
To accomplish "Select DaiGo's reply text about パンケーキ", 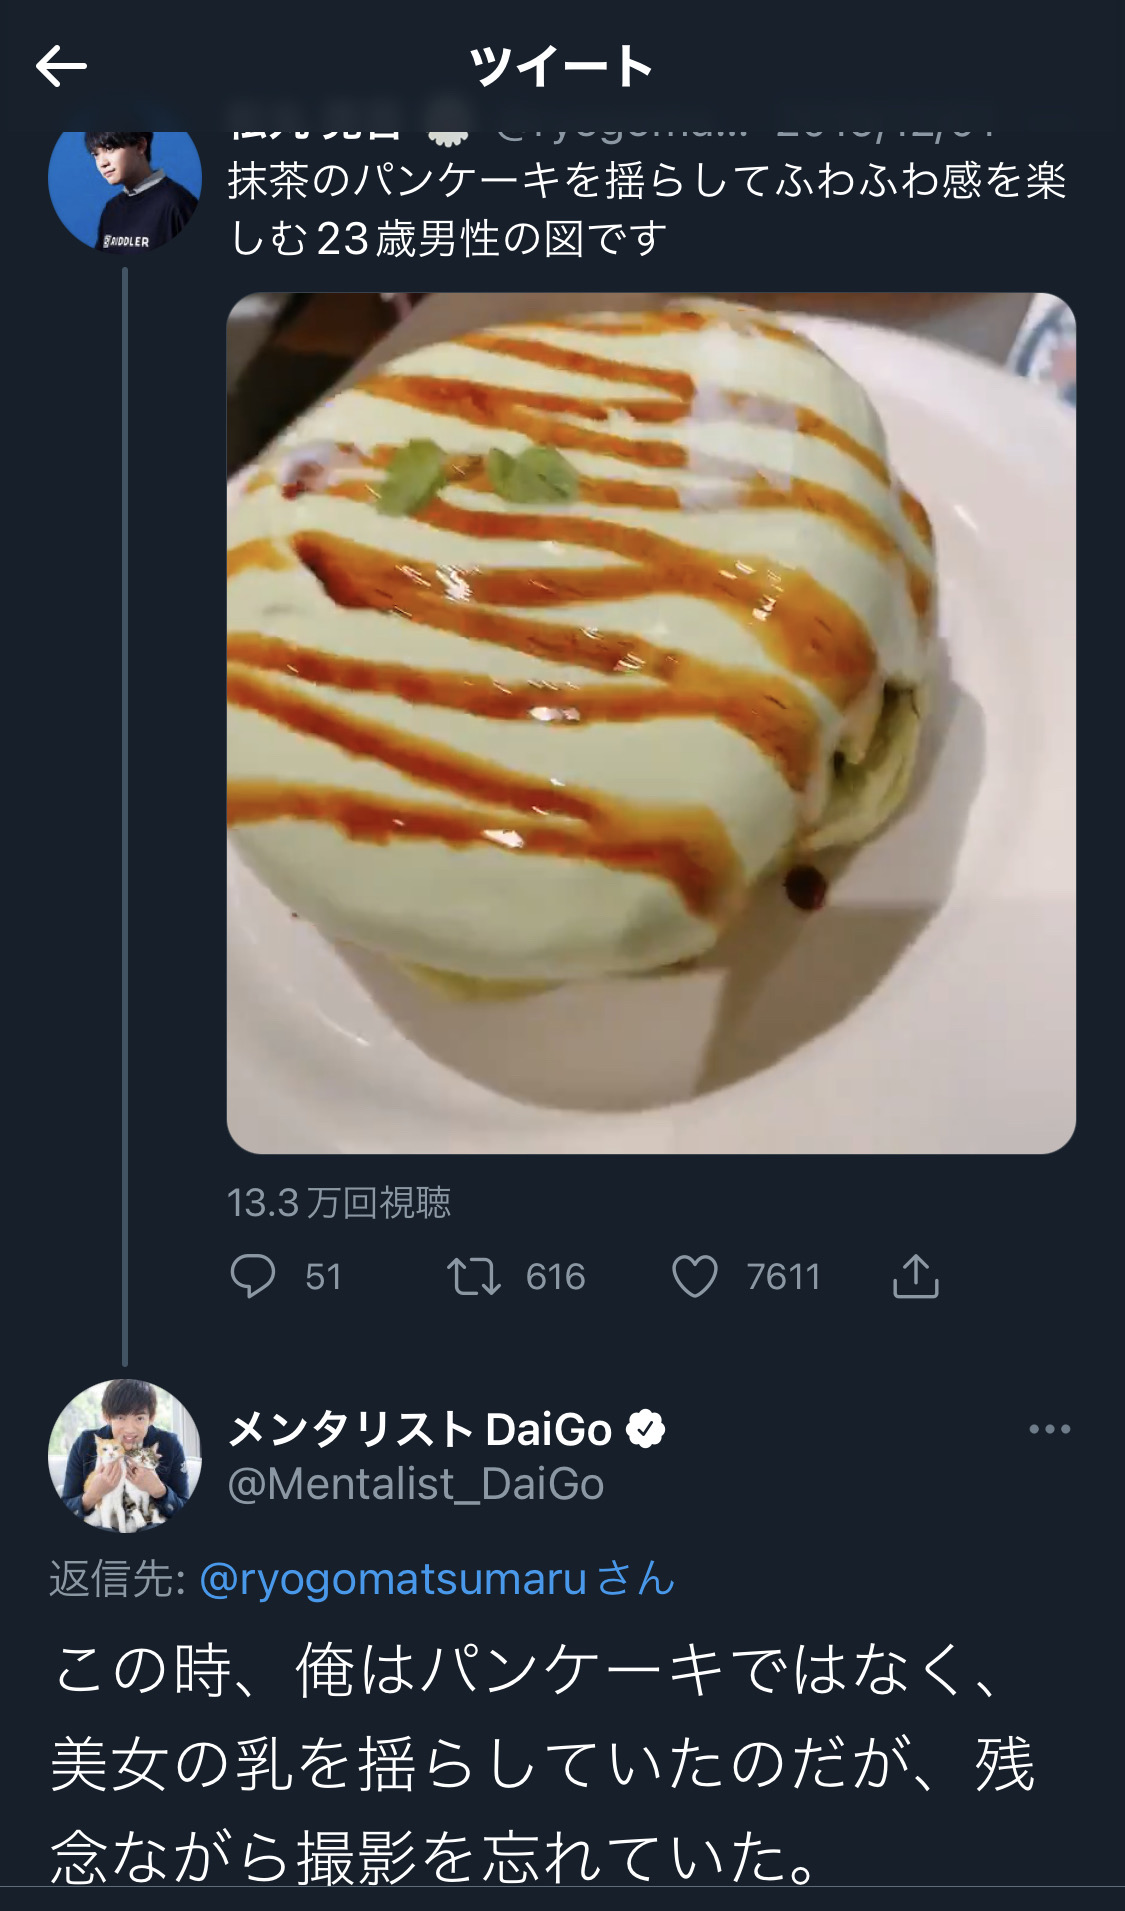I will [x=543, y=1762].
